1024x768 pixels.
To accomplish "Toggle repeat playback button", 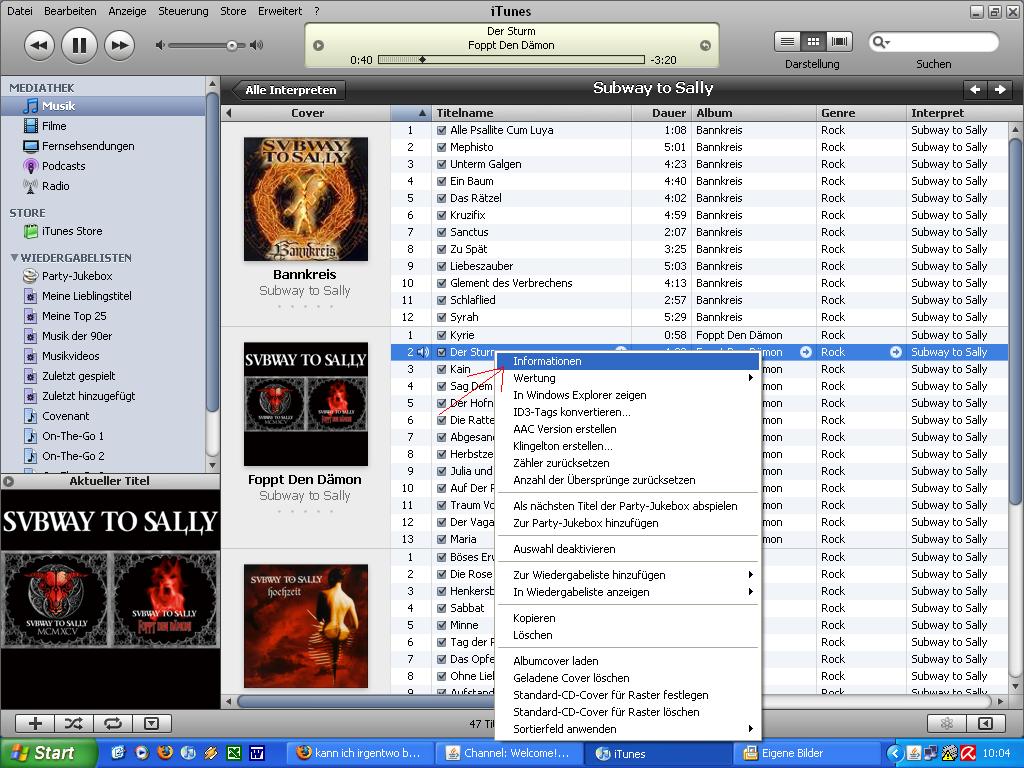I will tap(113, 723).
